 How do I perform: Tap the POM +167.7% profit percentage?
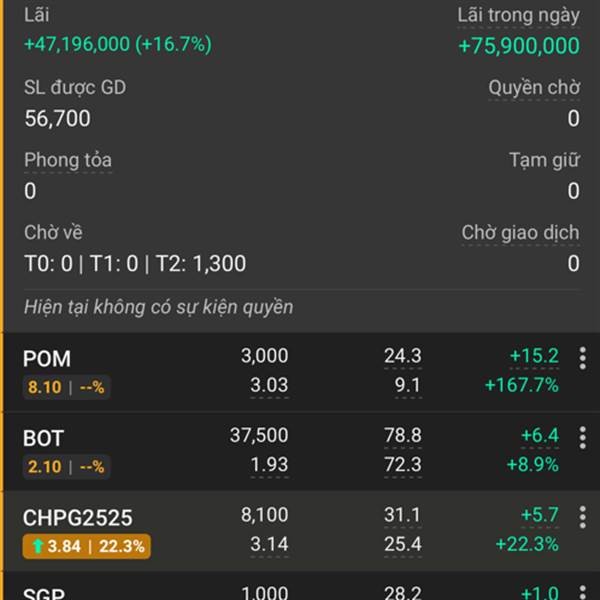[521, 385]
